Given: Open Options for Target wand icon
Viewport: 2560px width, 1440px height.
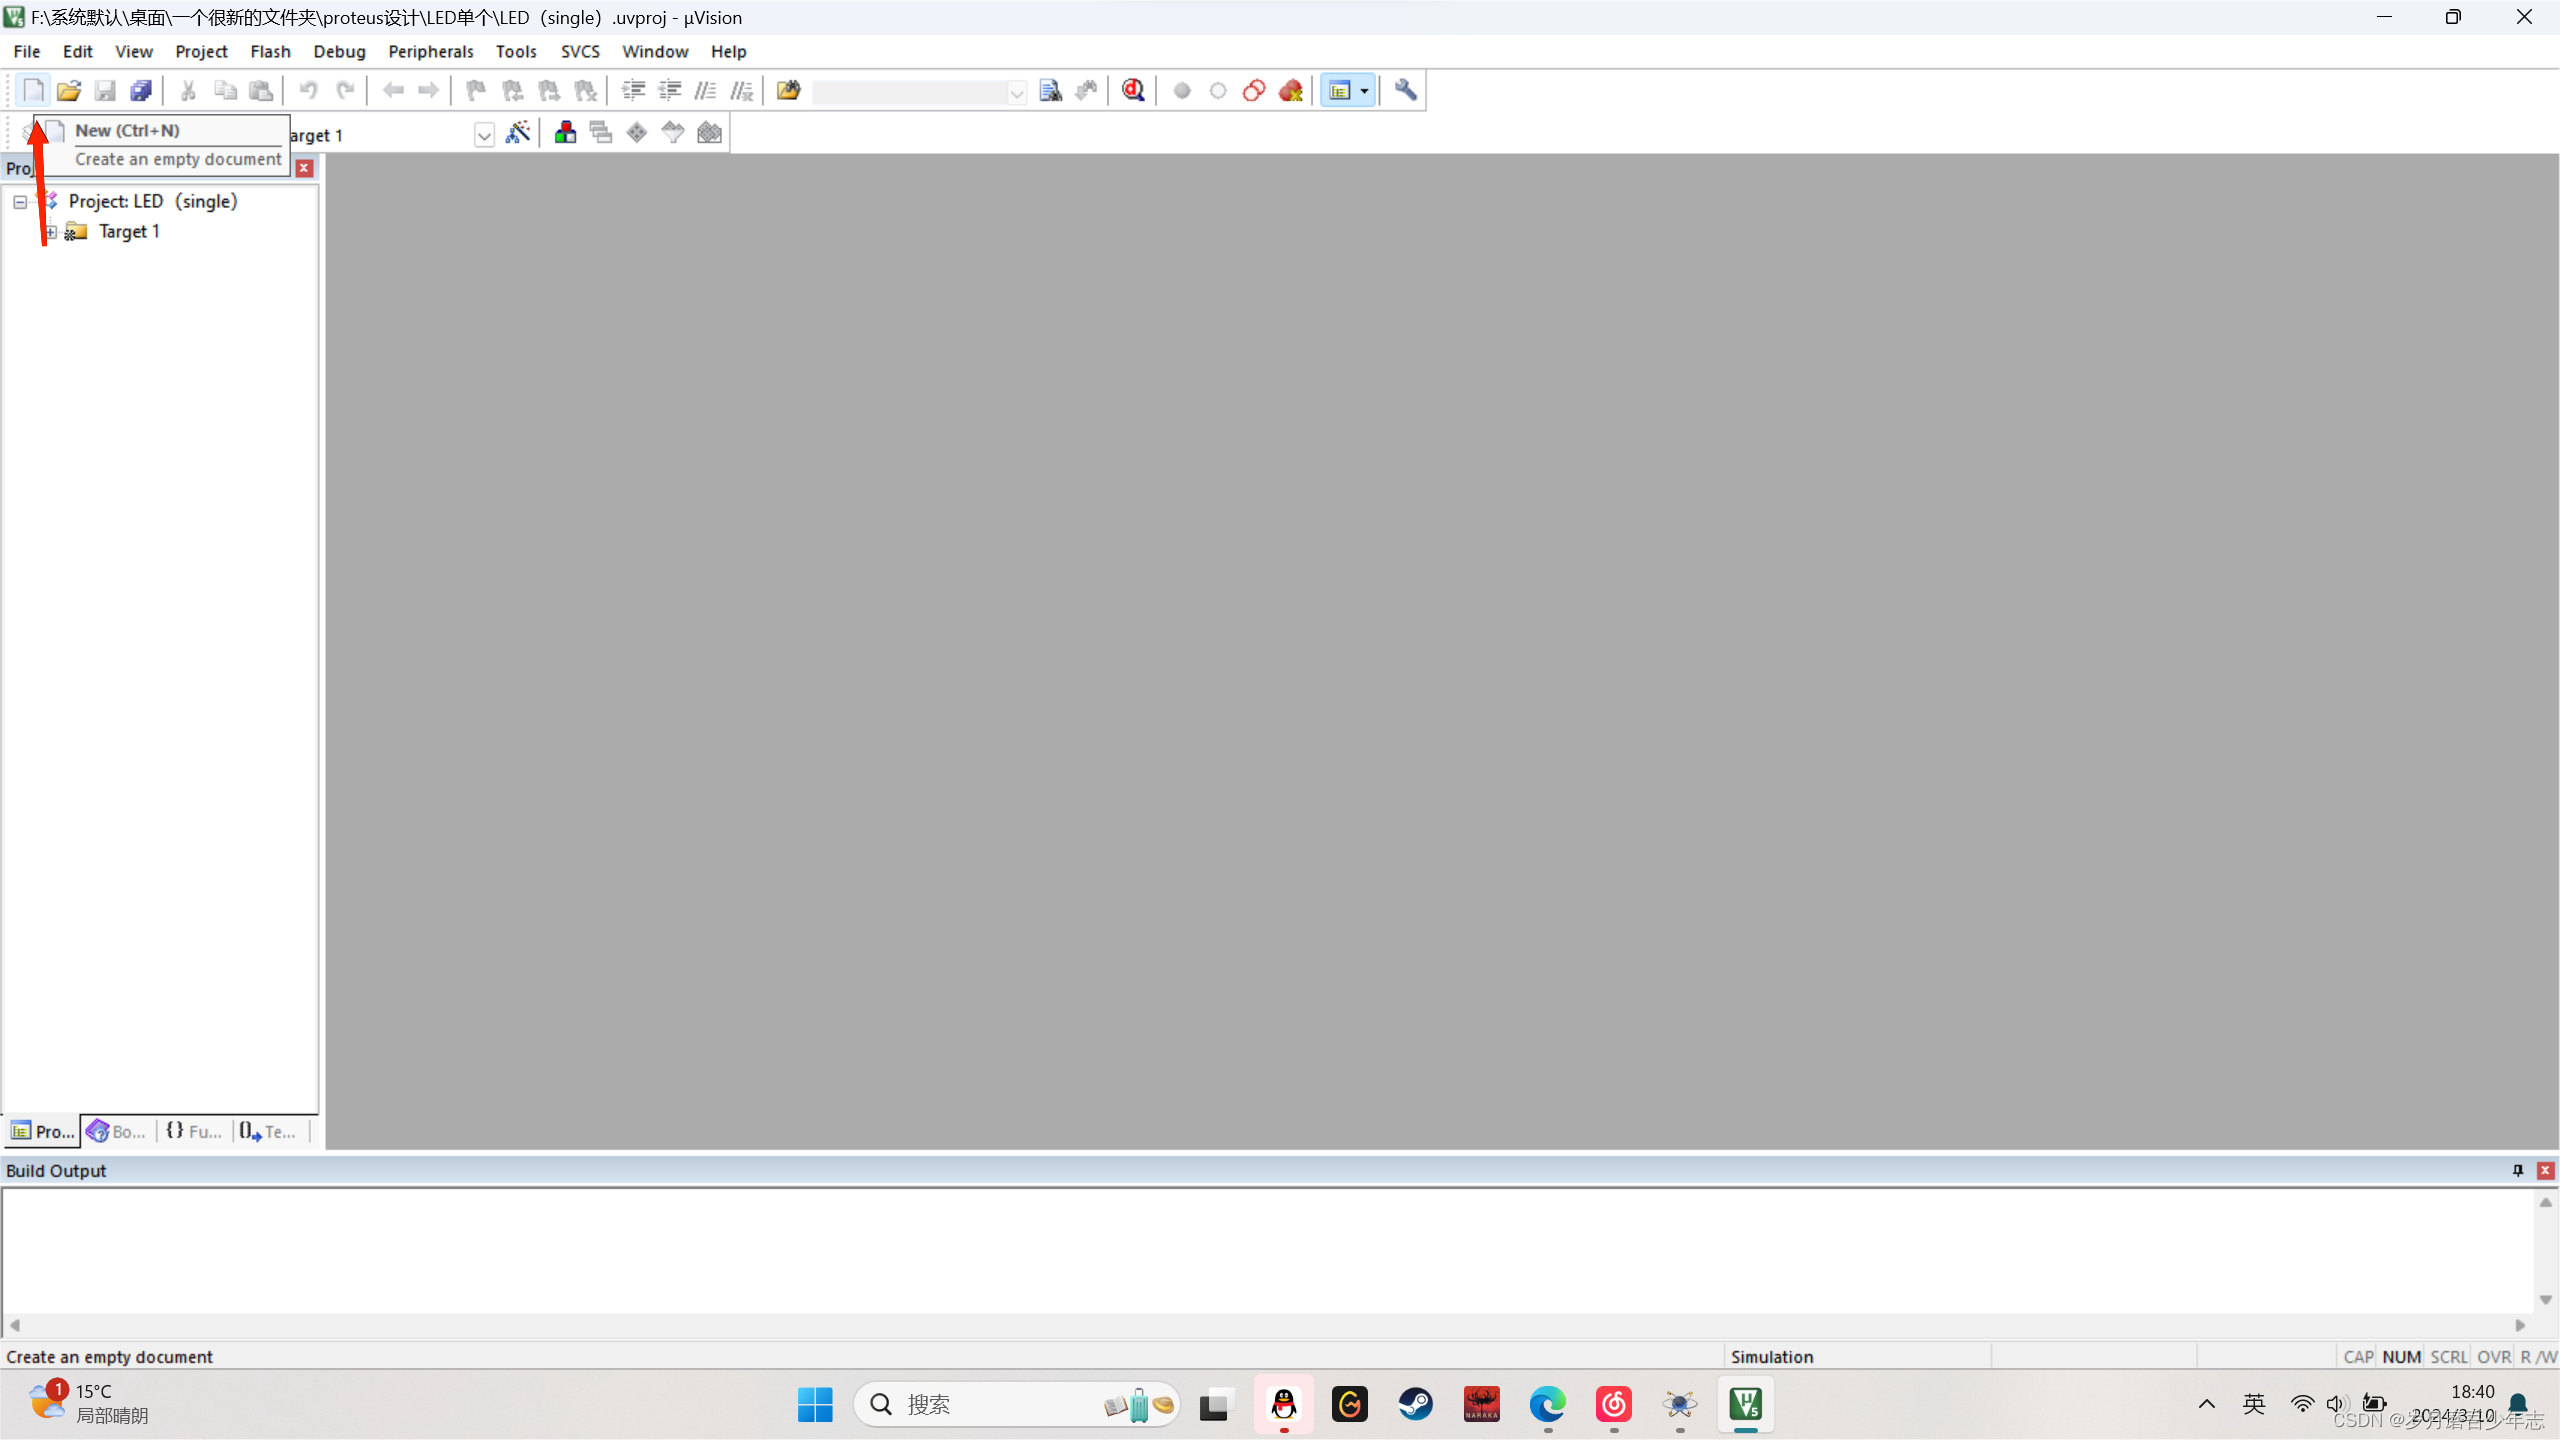Looking at the screenshot, I should (517, 133).
